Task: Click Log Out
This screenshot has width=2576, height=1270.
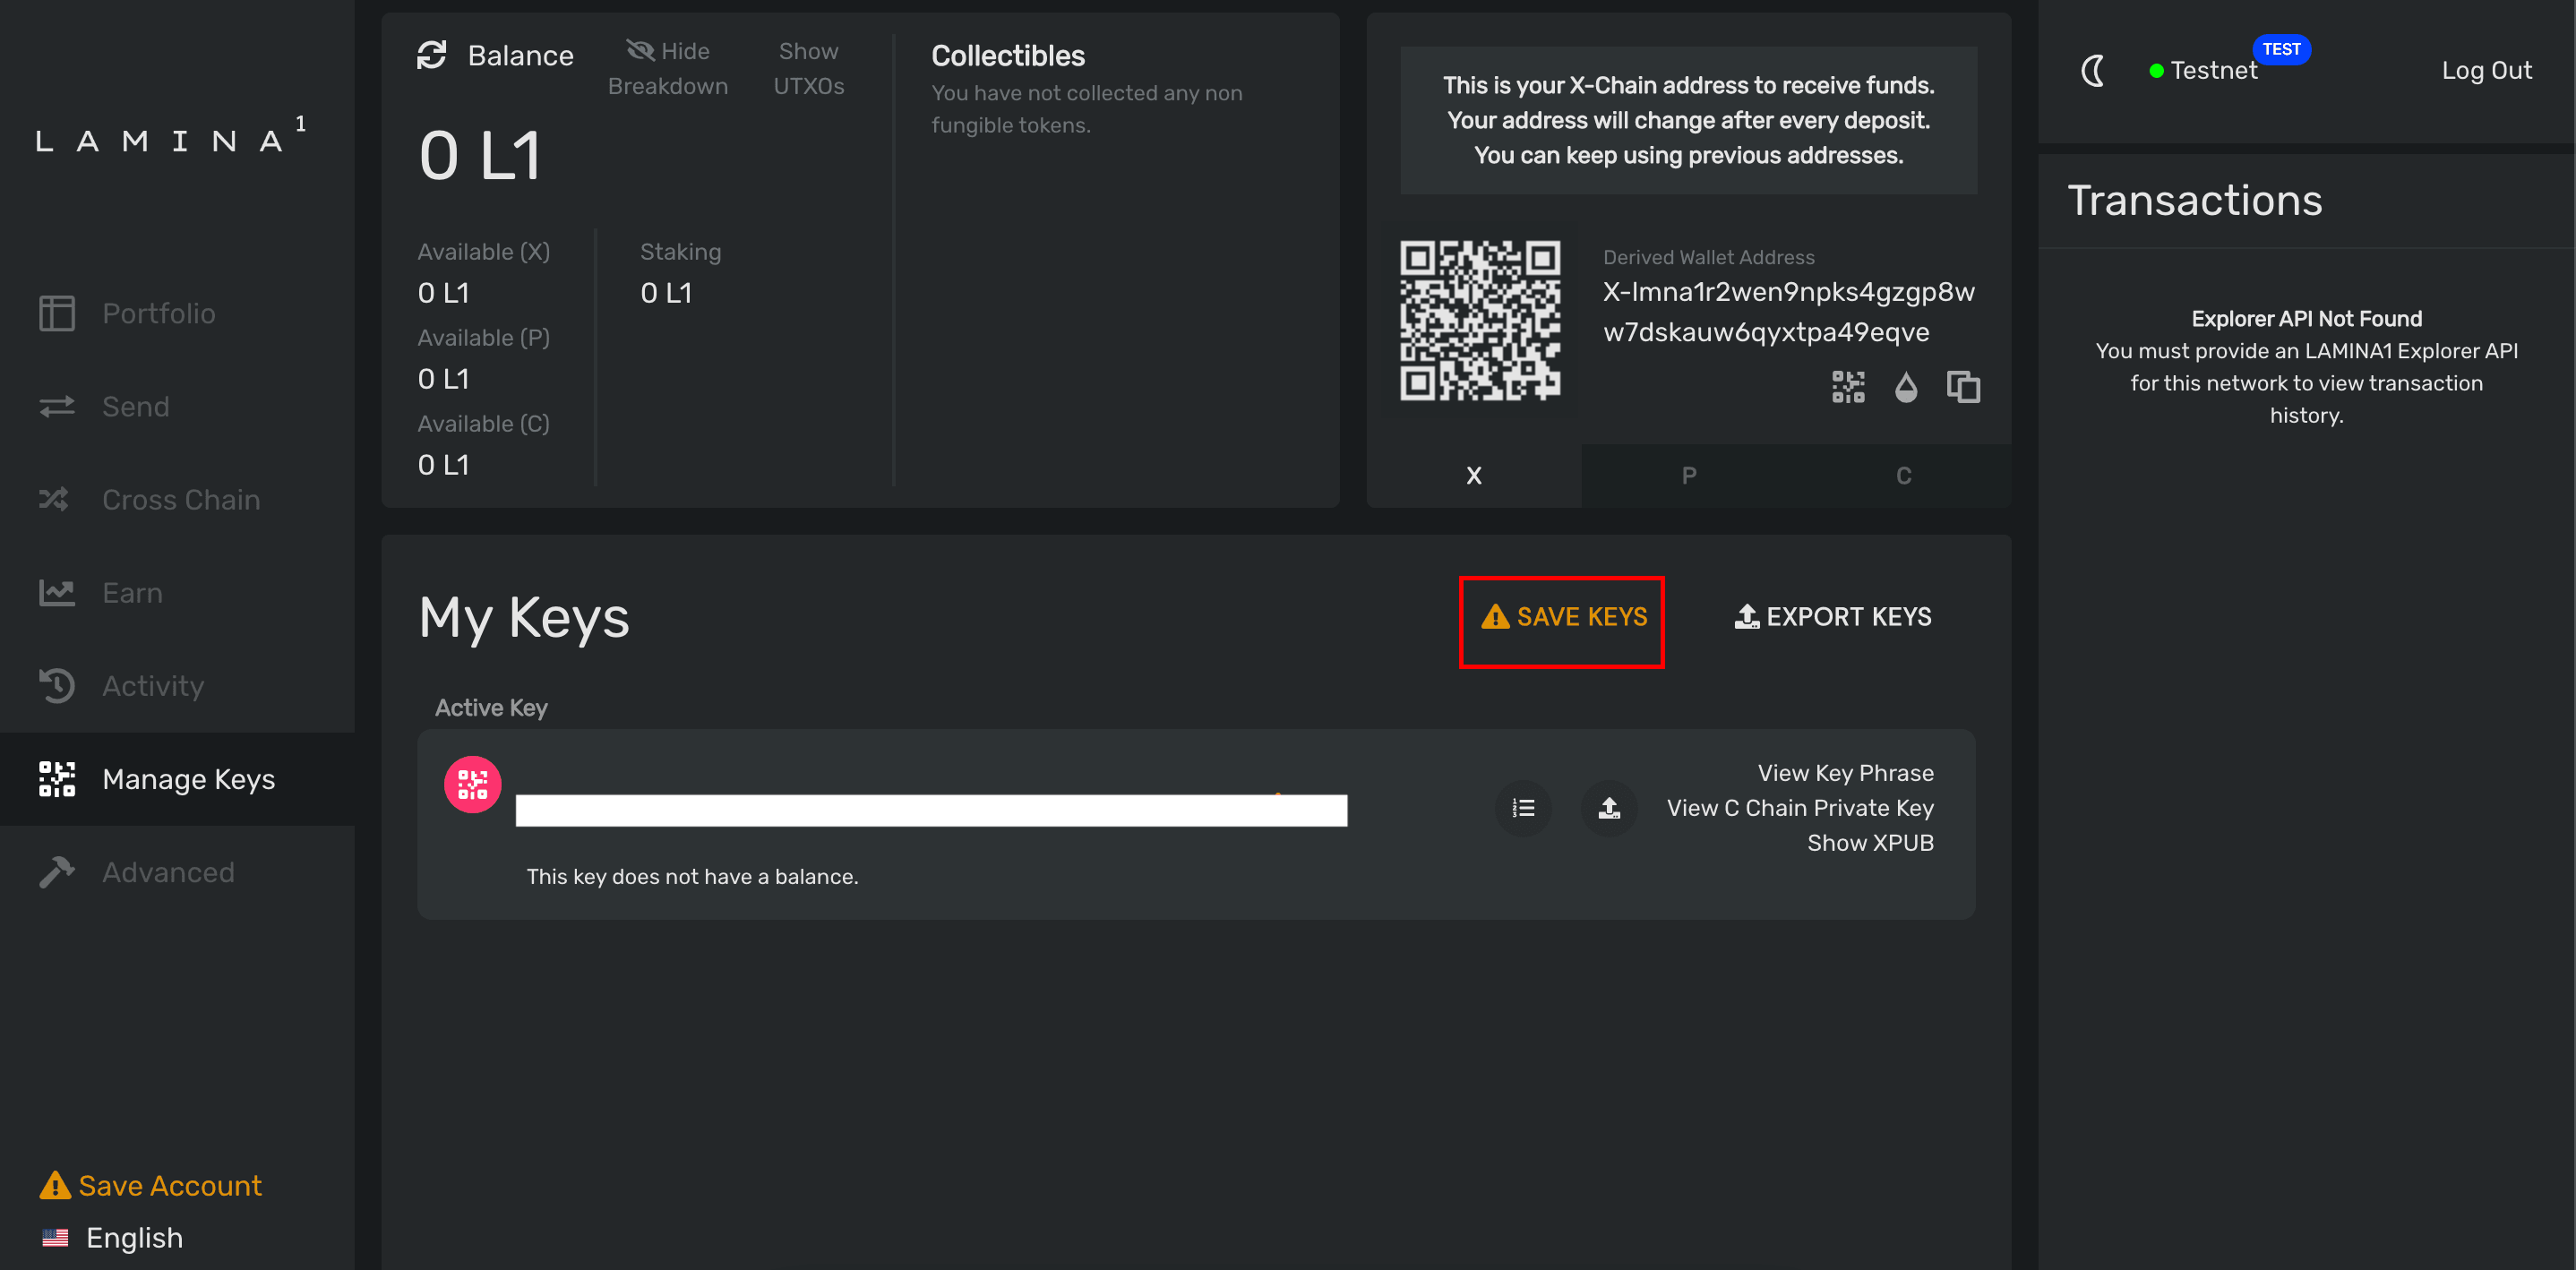Action: tap(2486, 70)
